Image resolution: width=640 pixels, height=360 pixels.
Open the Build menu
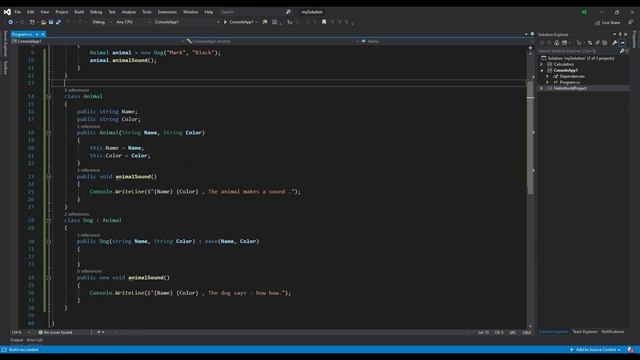[x=79, y=12]
